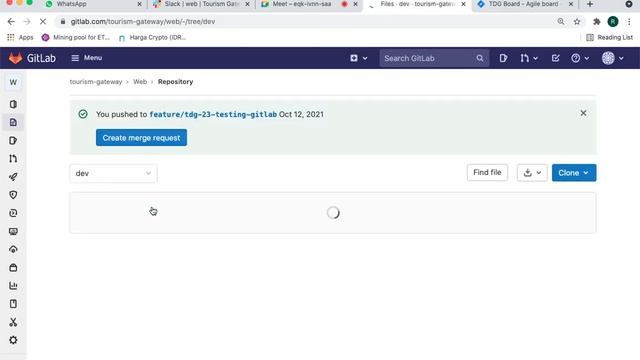Screen dimensions: 640x360
Task: Open Repository sidebar icon
Action: tap(13, 122)
